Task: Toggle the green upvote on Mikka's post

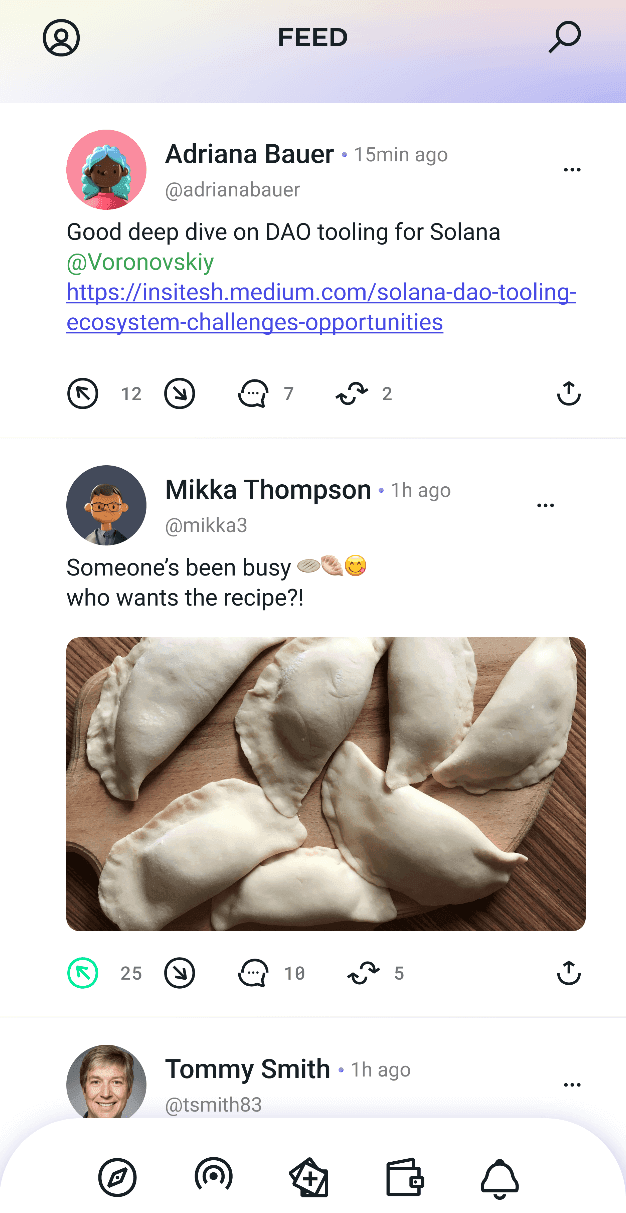Action: click(x=82, y=973)
